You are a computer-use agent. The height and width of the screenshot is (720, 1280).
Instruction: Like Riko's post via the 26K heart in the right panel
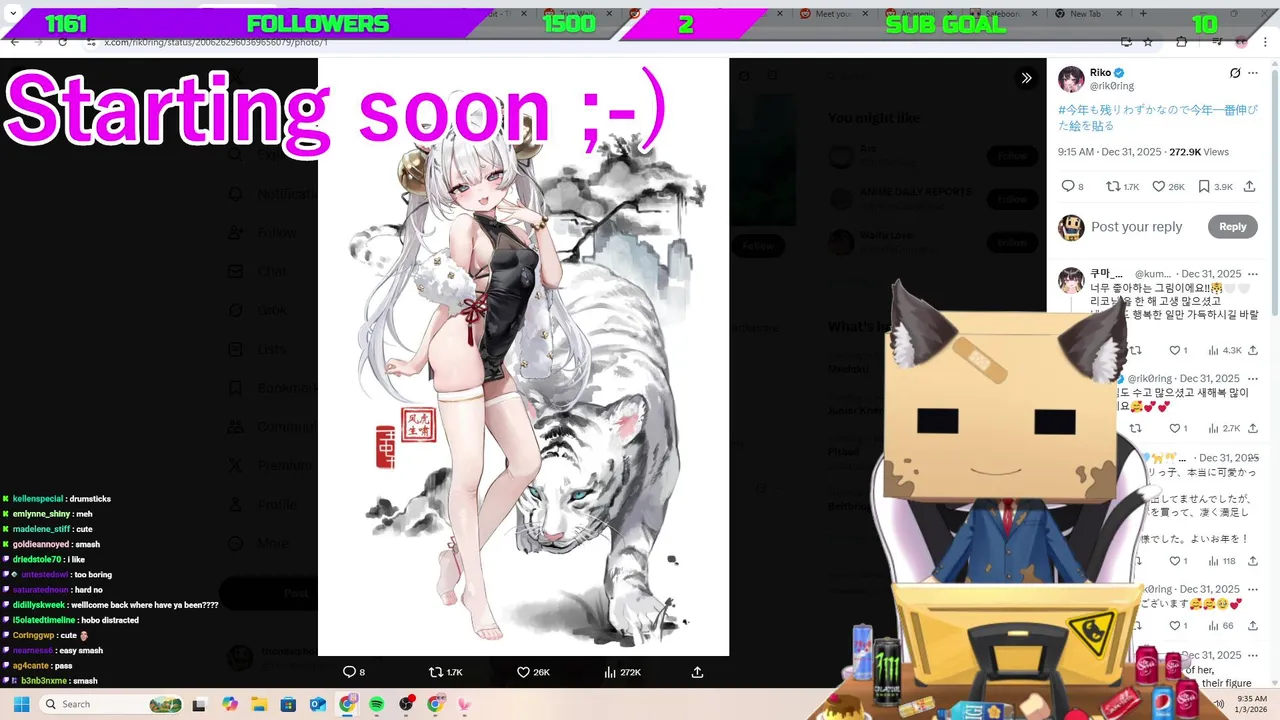1168,186
